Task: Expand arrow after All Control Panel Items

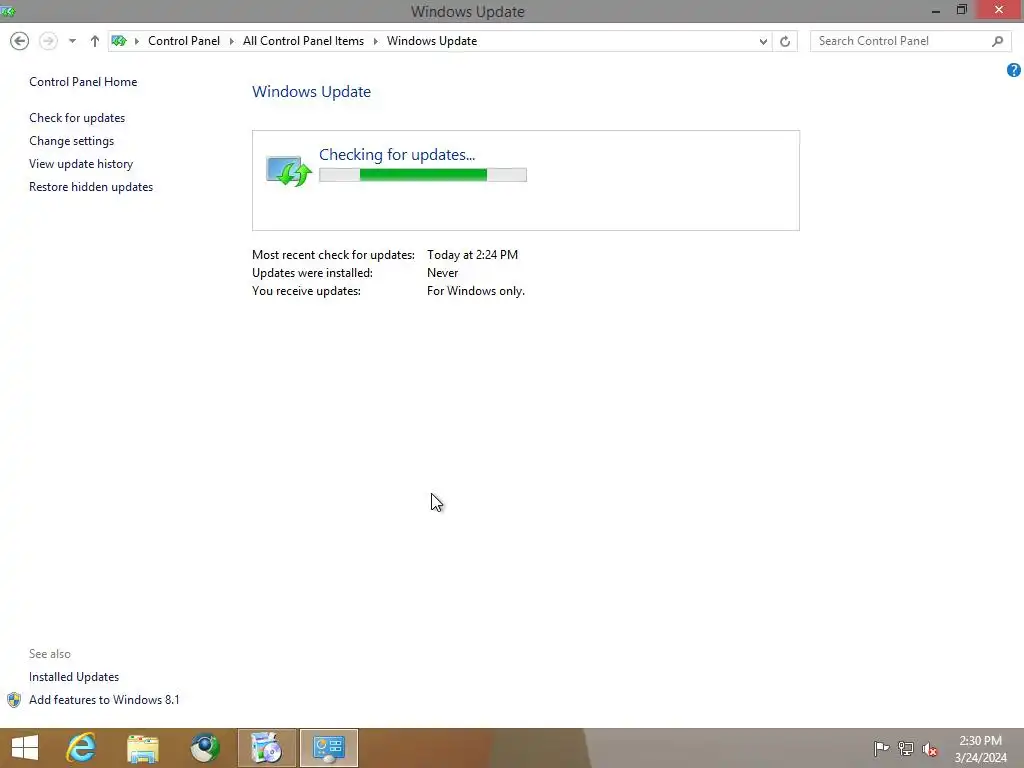Action: [x=376, y=41]
